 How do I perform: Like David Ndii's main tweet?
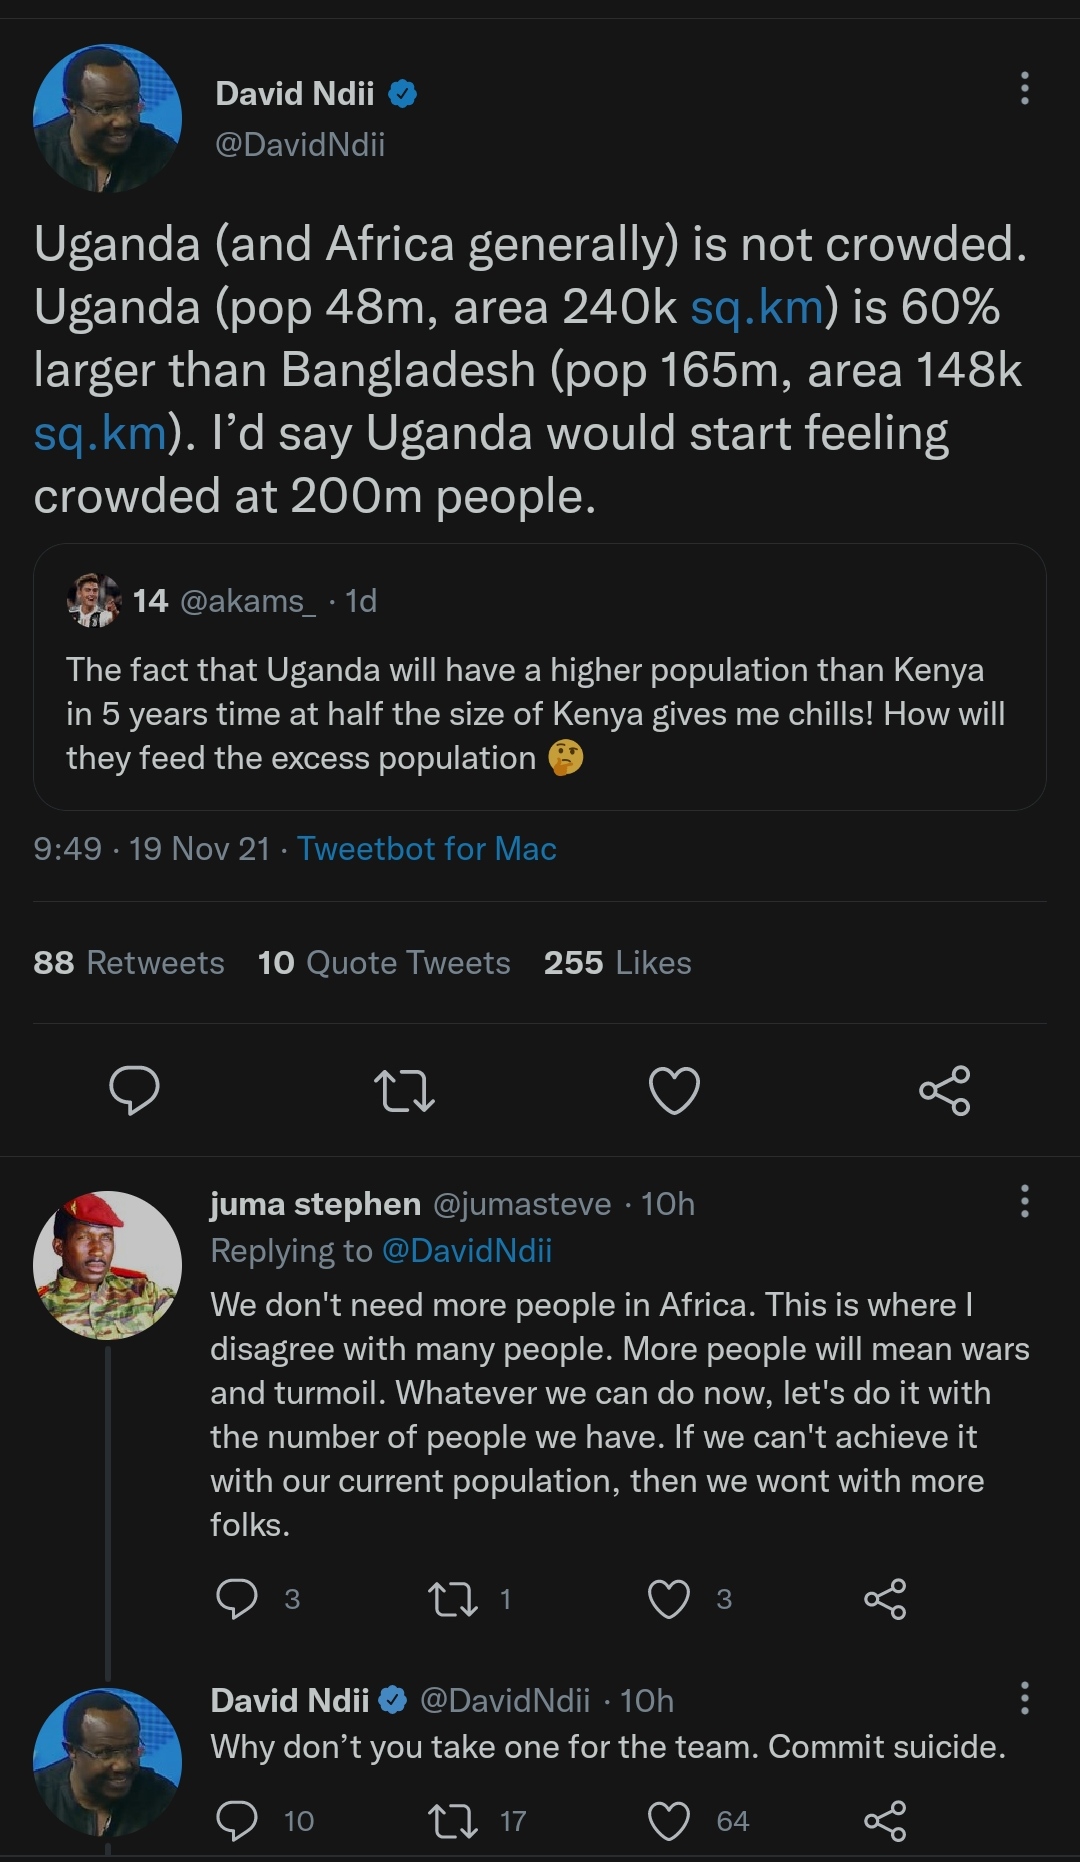click(x=674, y=1090)
